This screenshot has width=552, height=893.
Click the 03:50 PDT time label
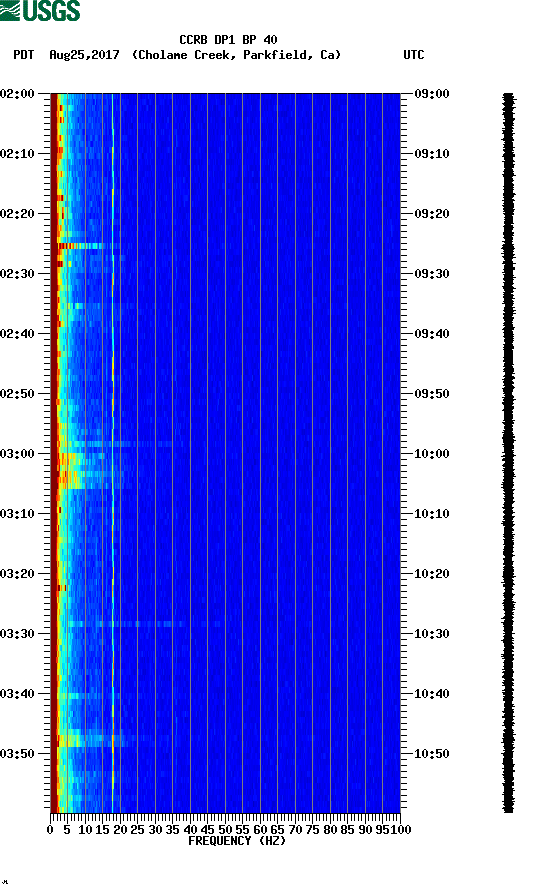pos(18,753)
